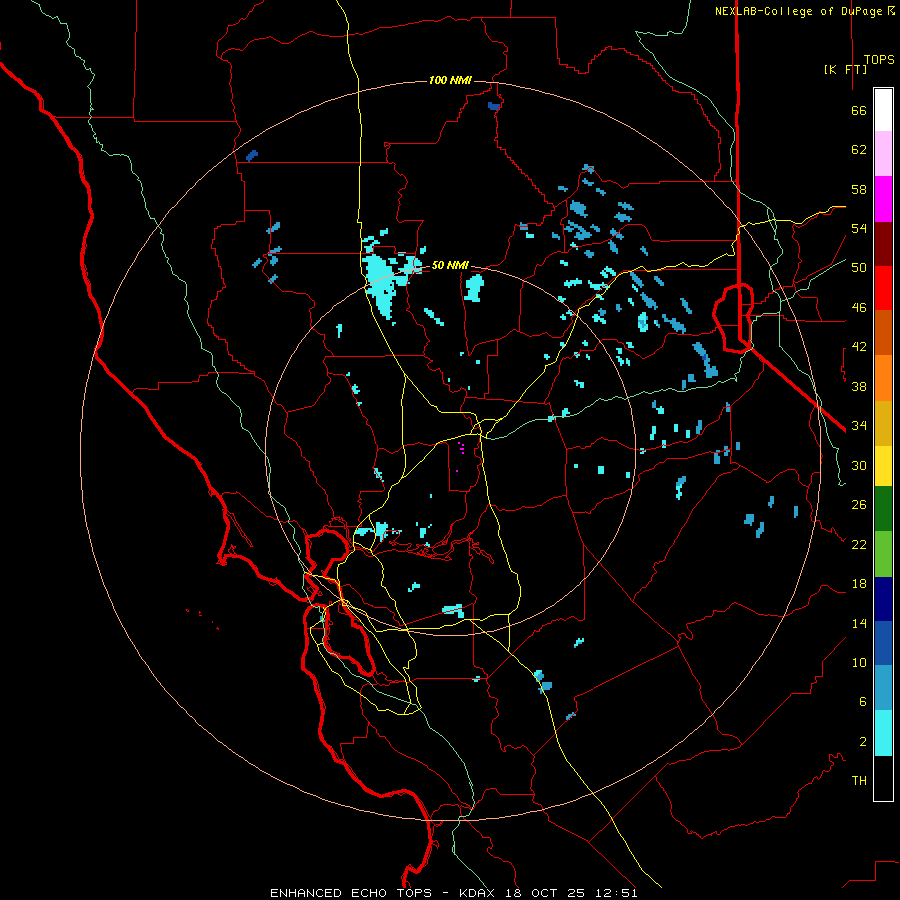Select the light green legend swatch

[883, 554]
